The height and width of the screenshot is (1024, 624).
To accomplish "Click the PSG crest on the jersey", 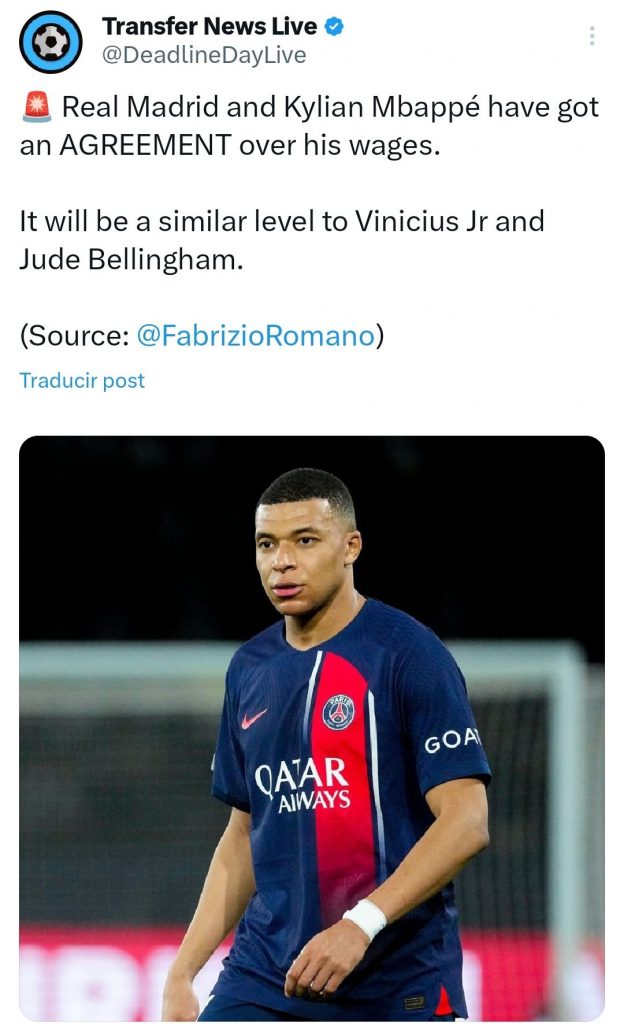I will [x=338, y=710].
